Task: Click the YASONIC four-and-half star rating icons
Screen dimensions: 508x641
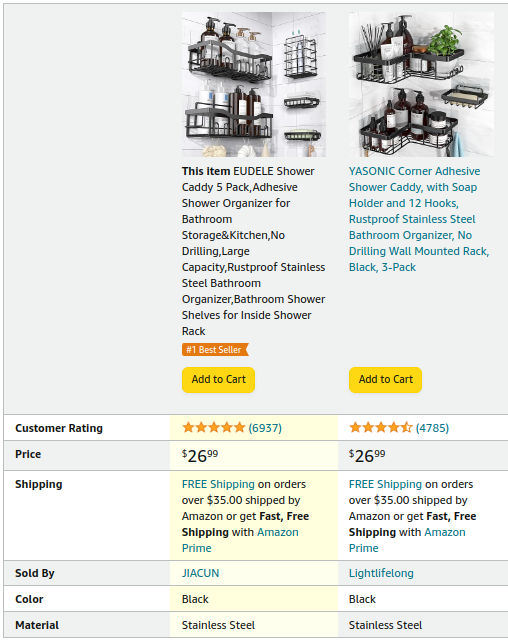Action: click(x=380, y=428)
